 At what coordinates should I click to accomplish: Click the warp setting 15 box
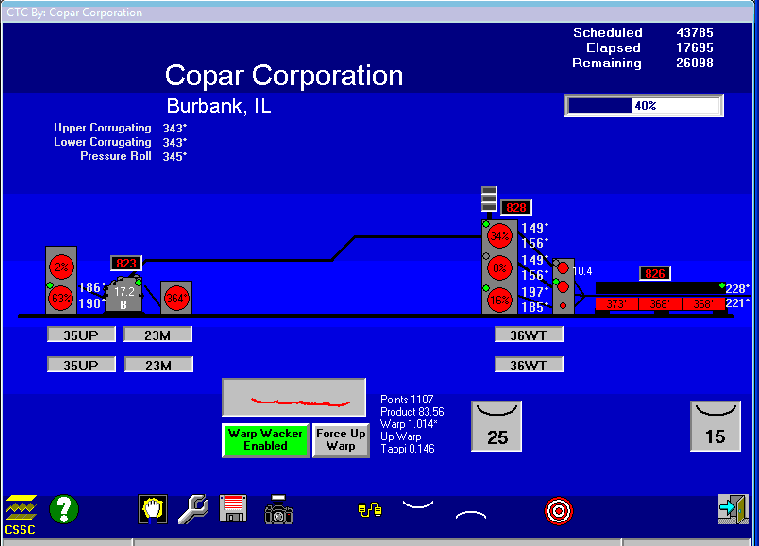tap(715, 426)
